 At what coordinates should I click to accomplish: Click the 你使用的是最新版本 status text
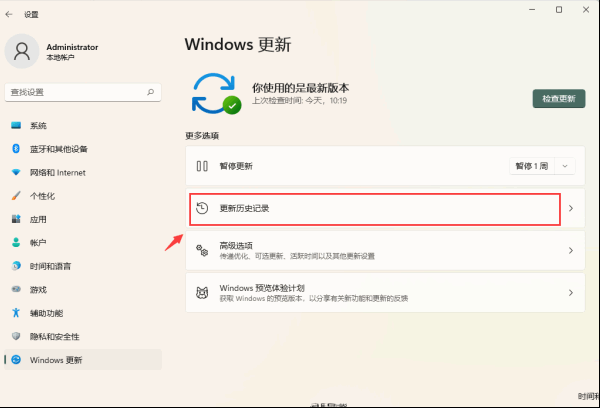tap(300, 88)
